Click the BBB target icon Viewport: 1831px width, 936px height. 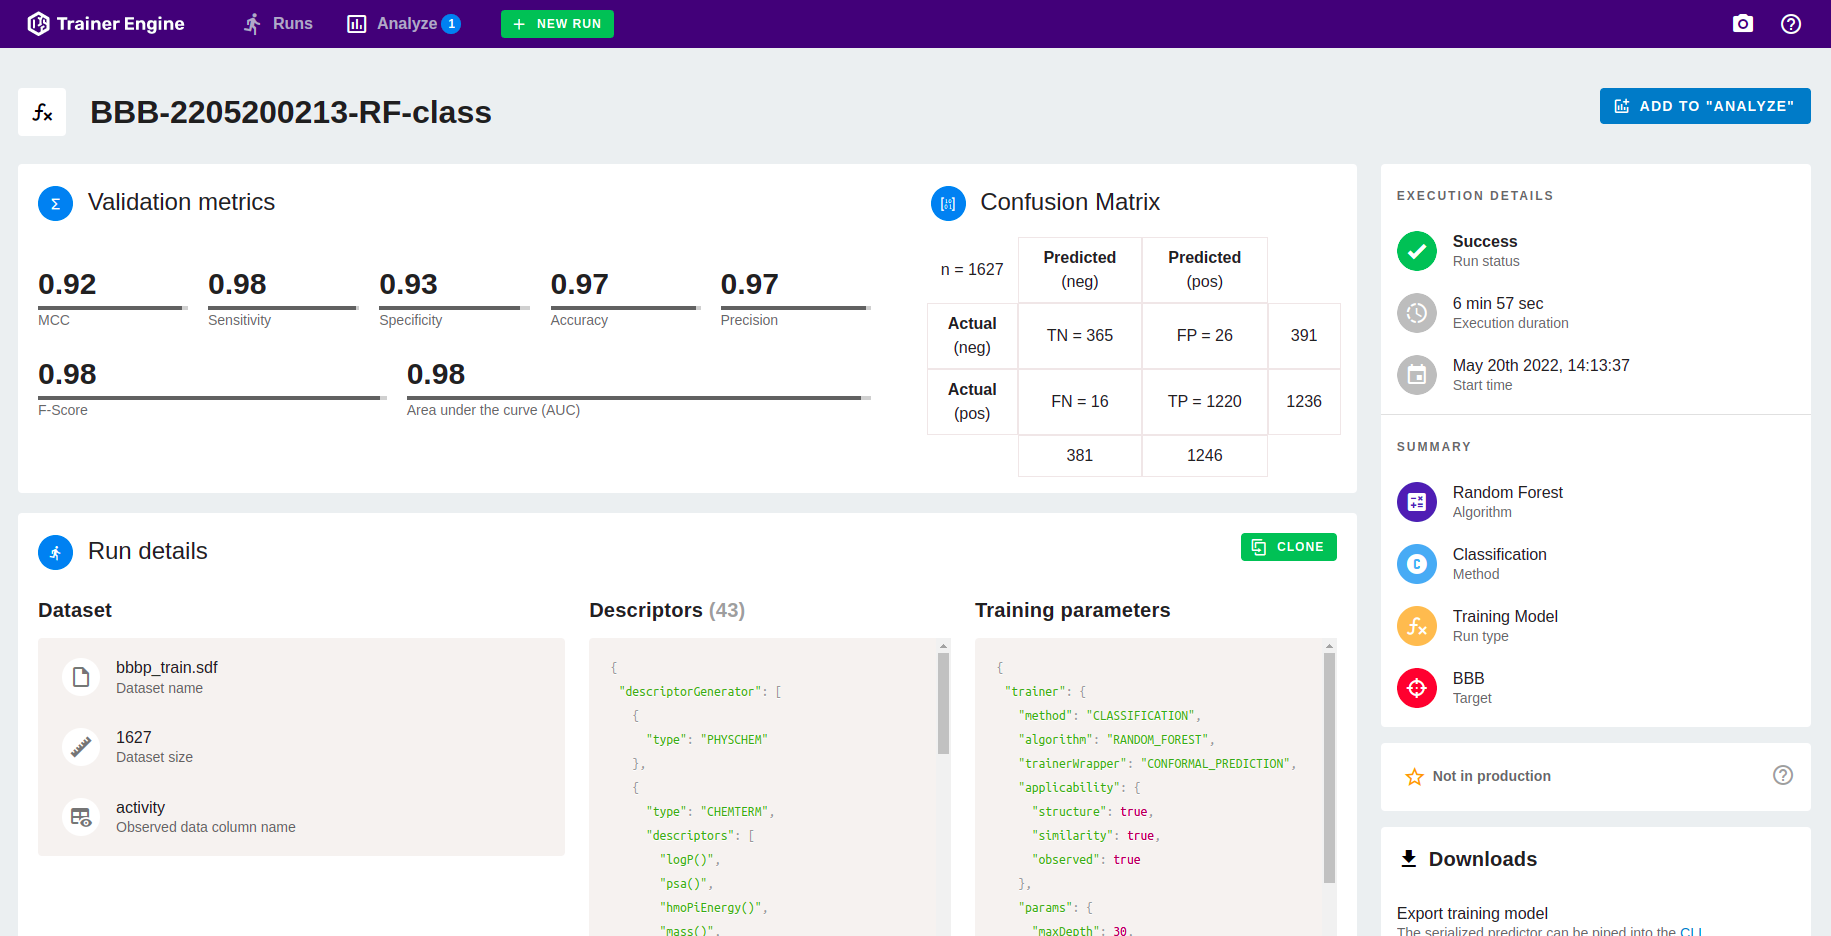1416,688
